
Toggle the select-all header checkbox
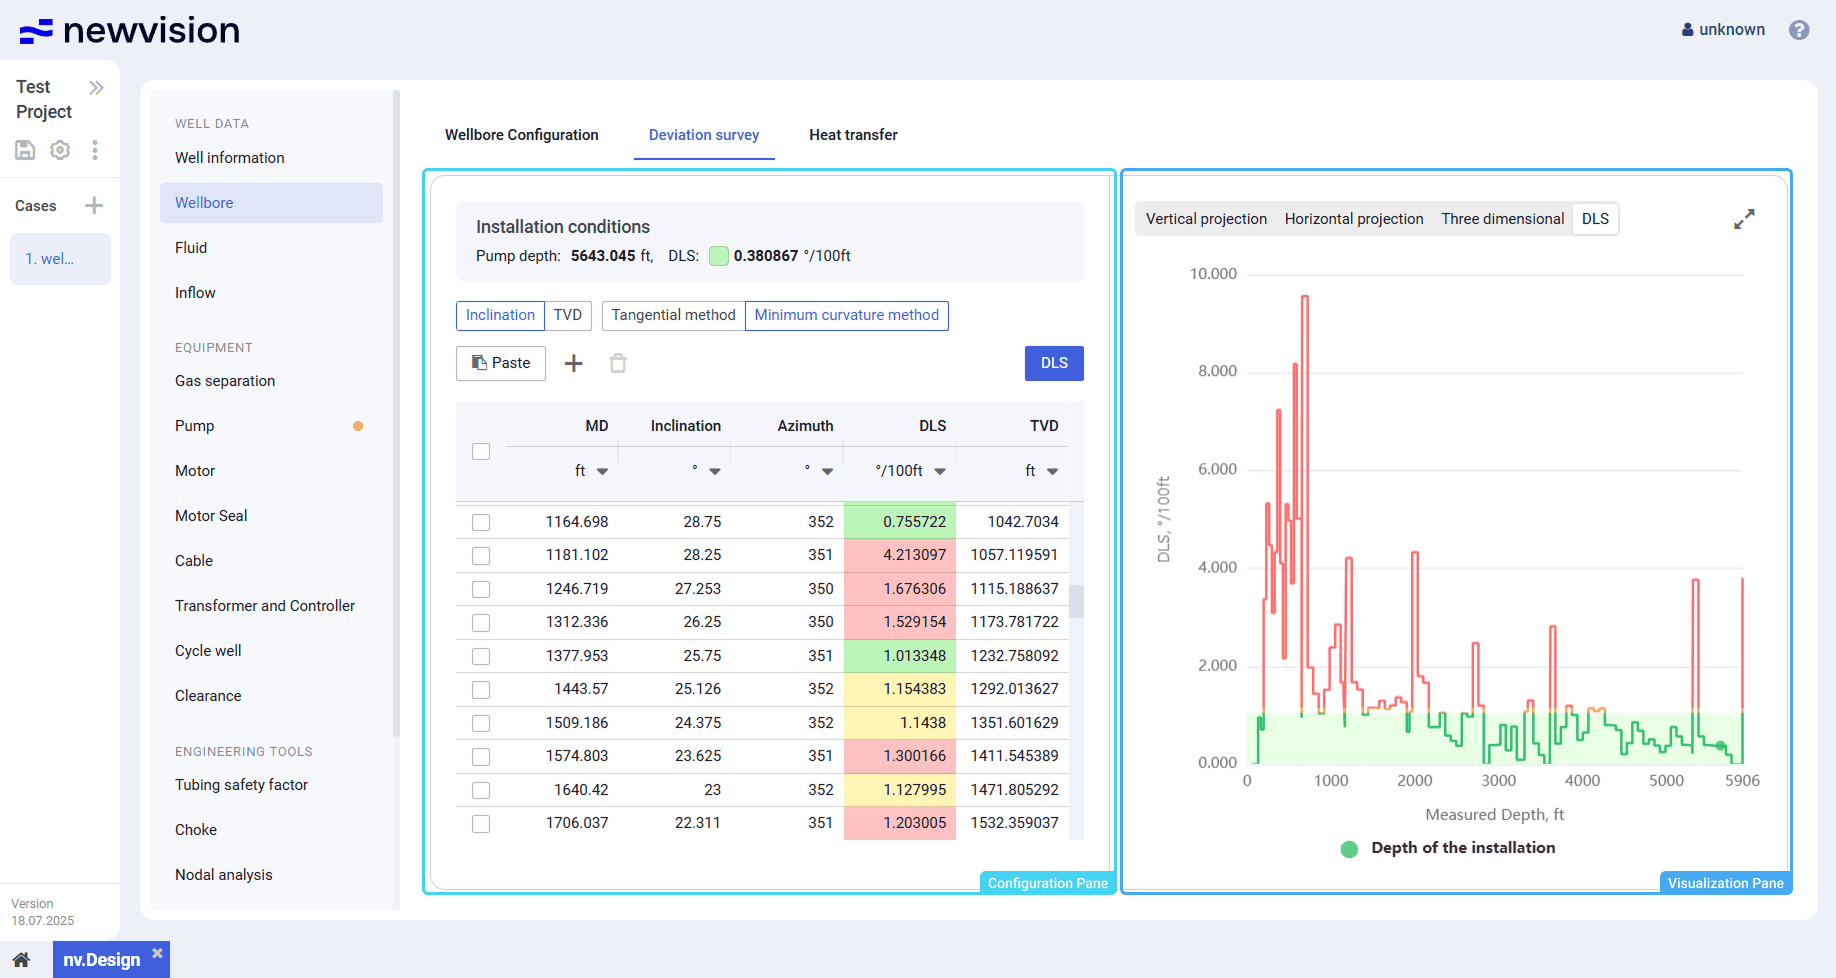(481, 452)
